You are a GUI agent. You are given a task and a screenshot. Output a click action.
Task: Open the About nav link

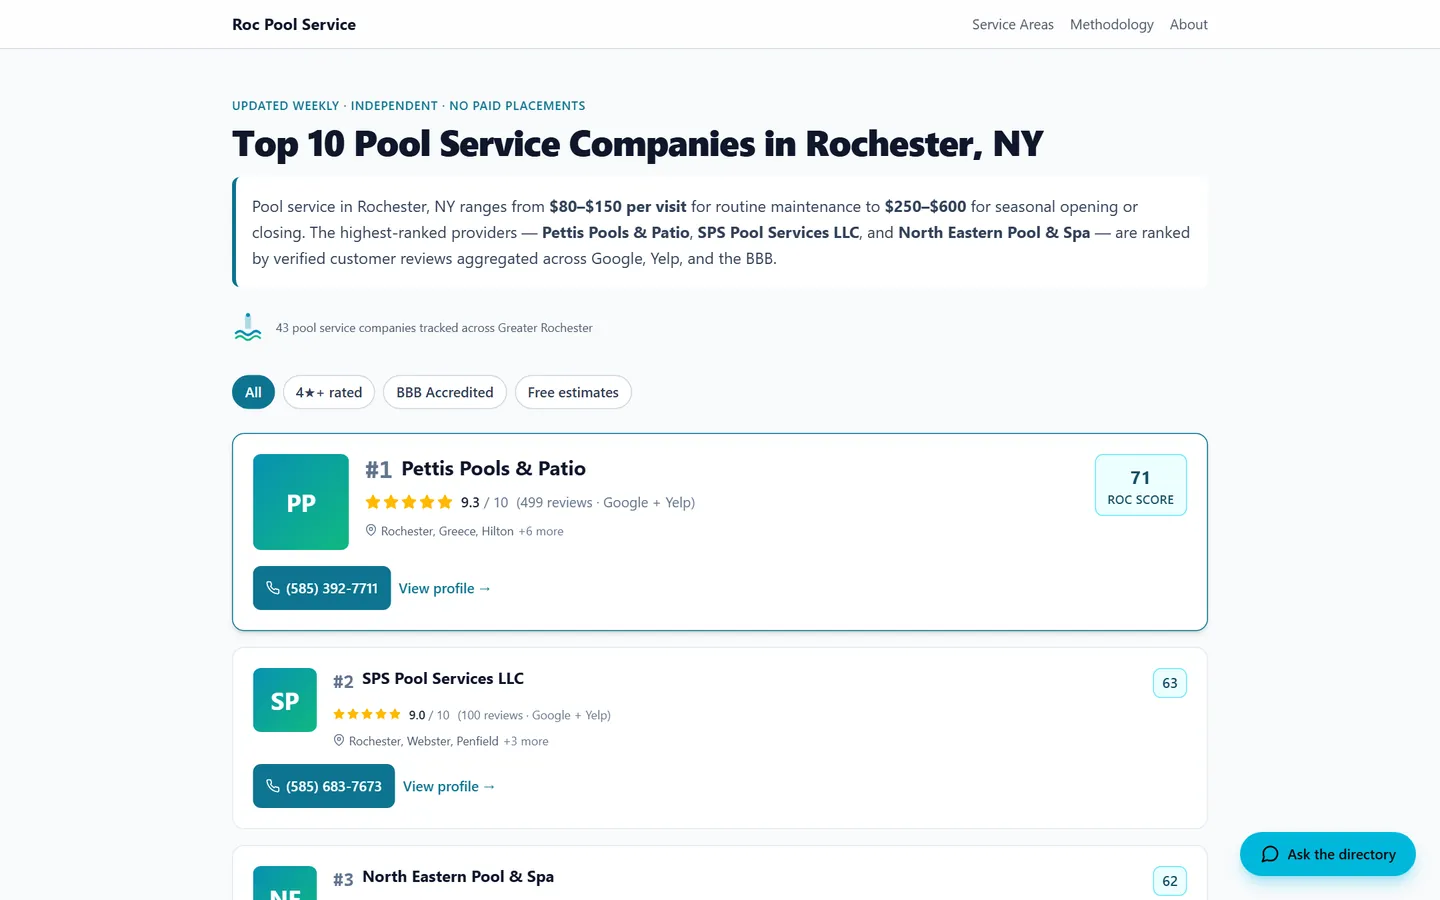1189,24
